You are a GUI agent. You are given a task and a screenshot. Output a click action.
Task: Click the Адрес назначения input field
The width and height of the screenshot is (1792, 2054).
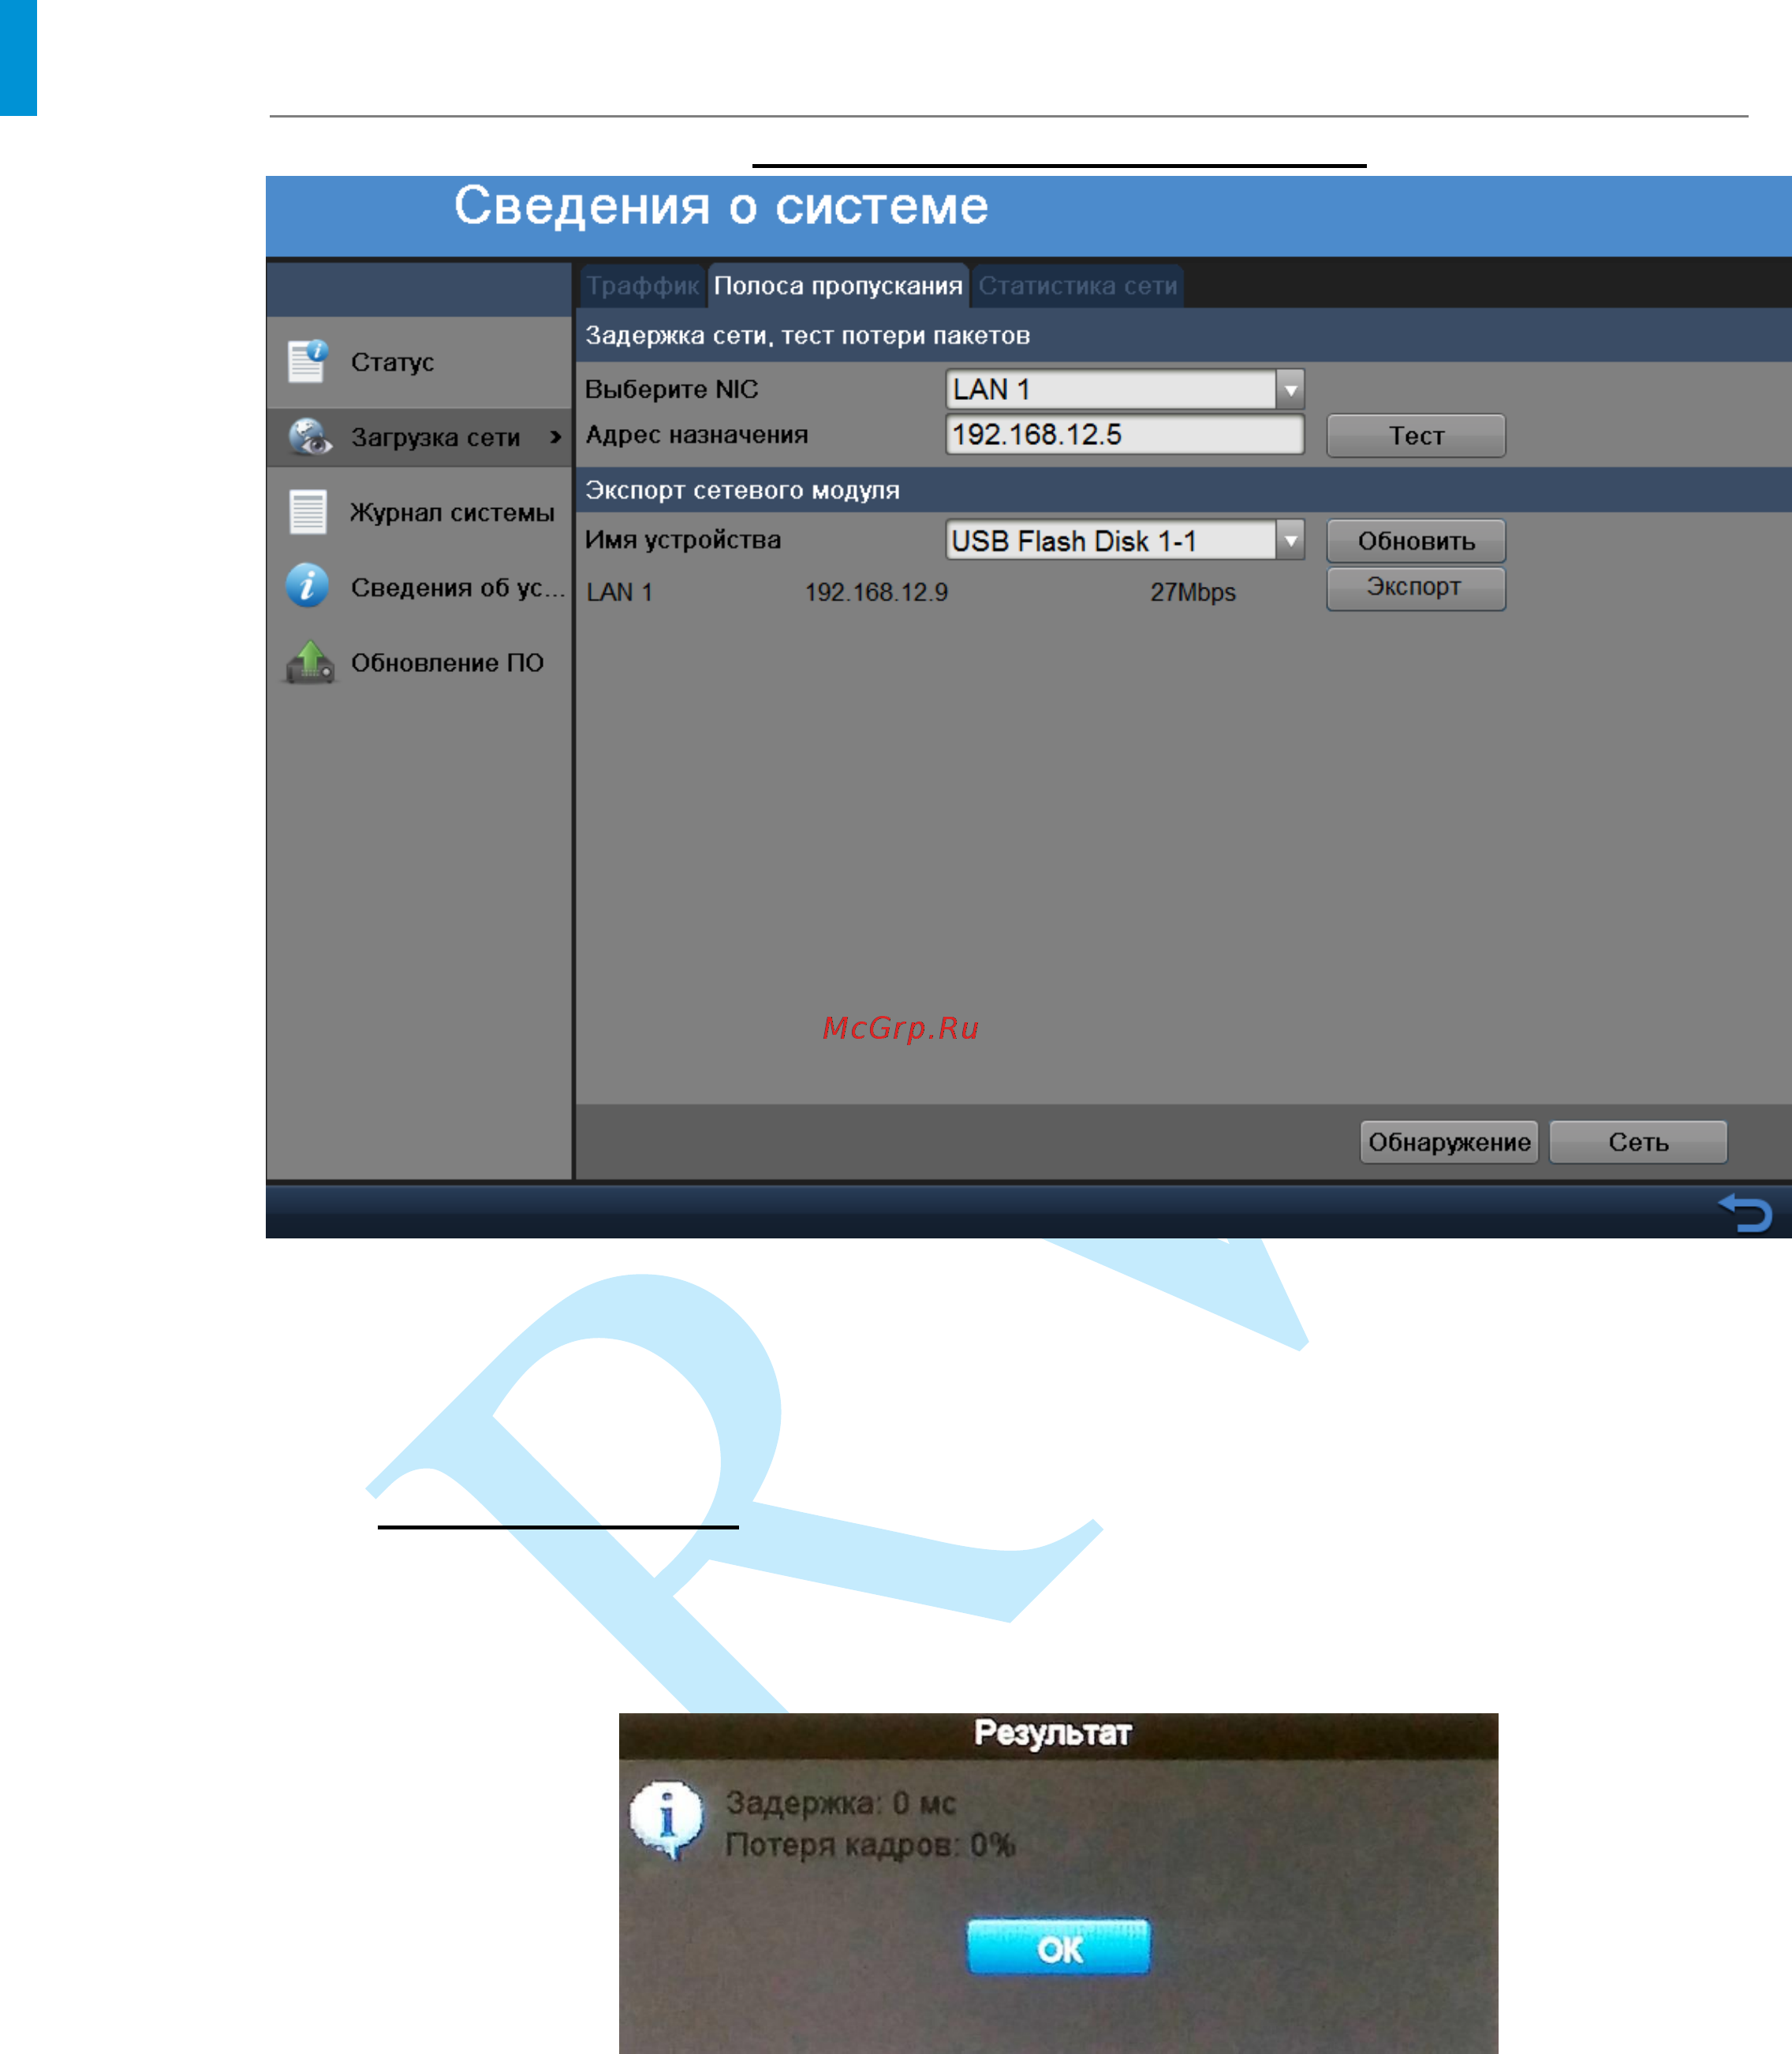[x=1124, y=435]
